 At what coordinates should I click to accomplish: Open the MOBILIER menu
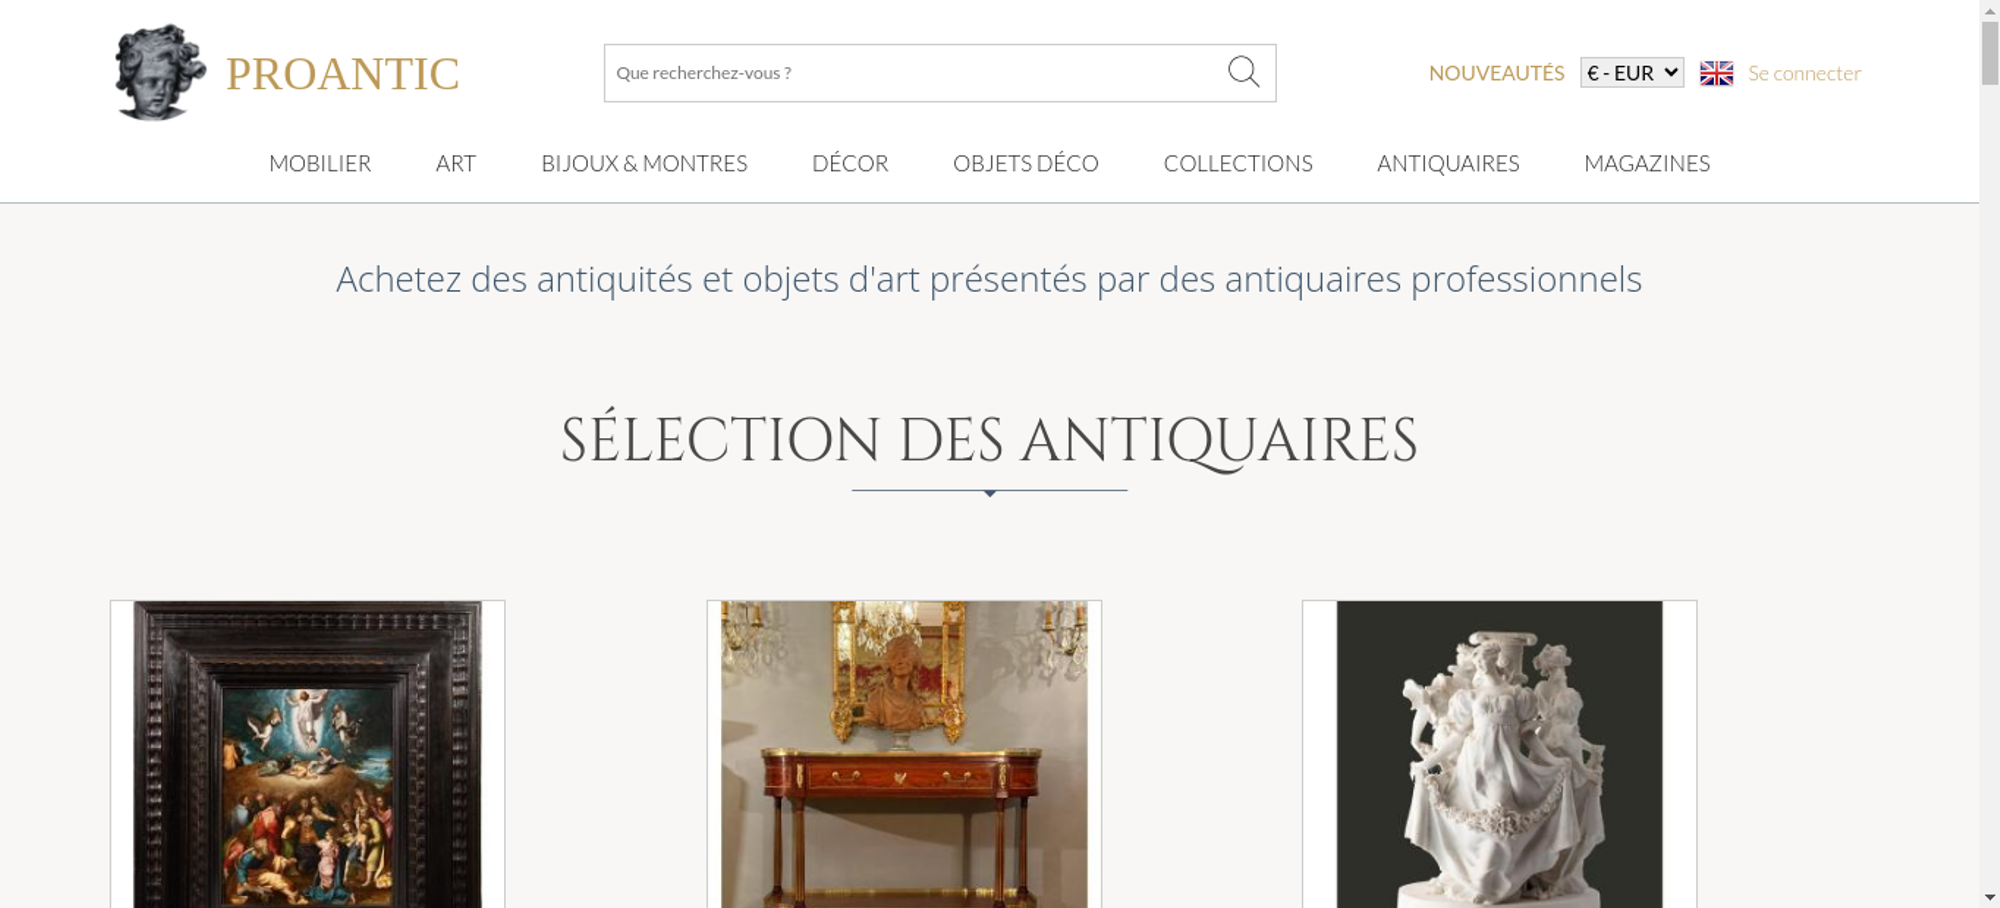point(320,163)
